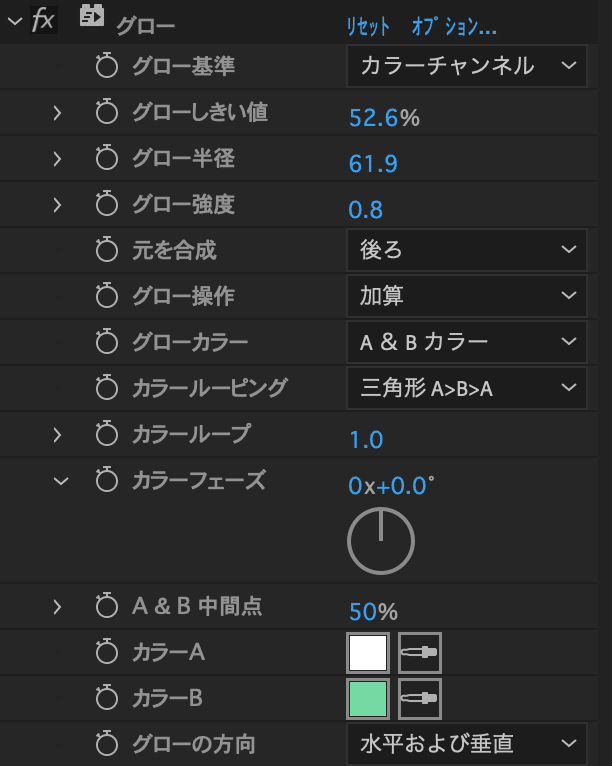Open the オプション... link for グロー

[x=454, y=26]
